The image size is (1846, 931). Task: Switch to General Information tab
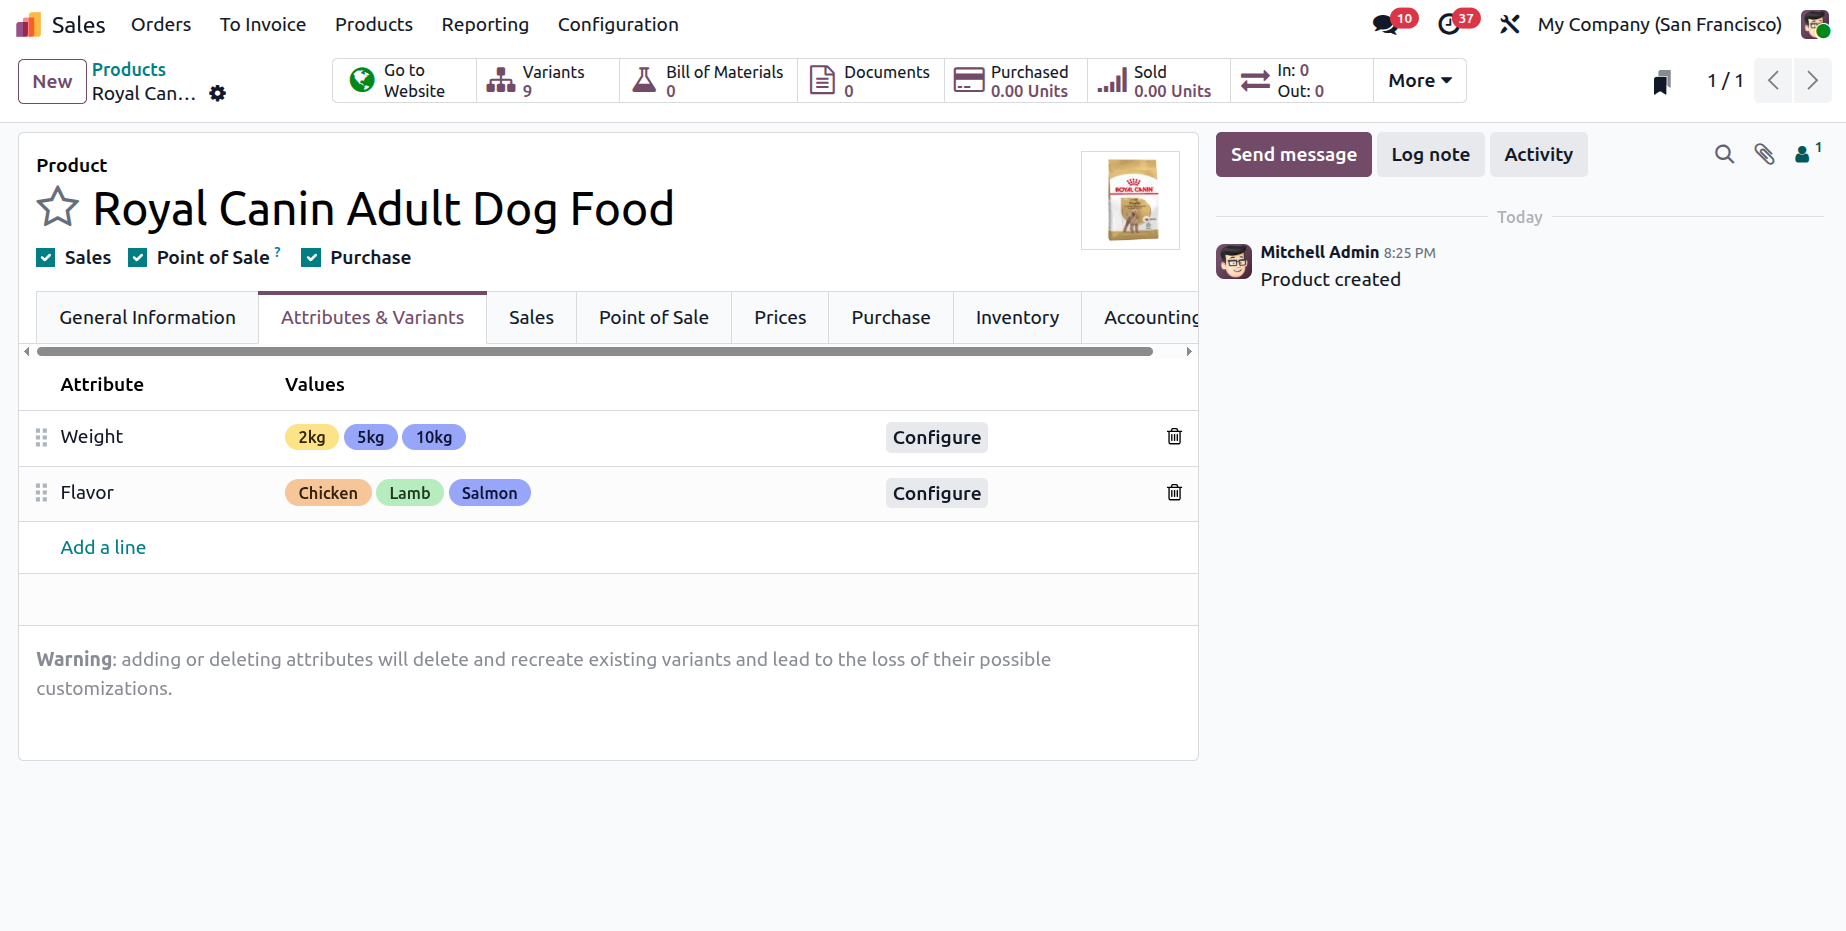(x=147, y=318)
